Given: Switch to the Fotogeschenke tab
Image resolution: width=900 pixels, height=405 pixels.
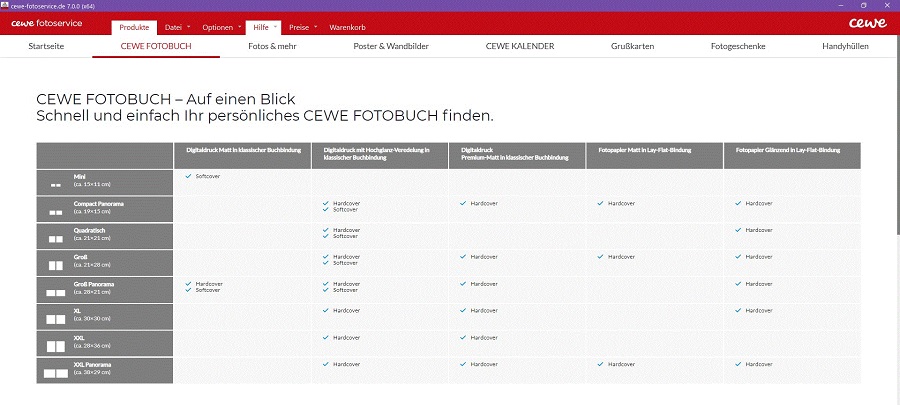Looking at the screenshot, I should tap(737, 46).
